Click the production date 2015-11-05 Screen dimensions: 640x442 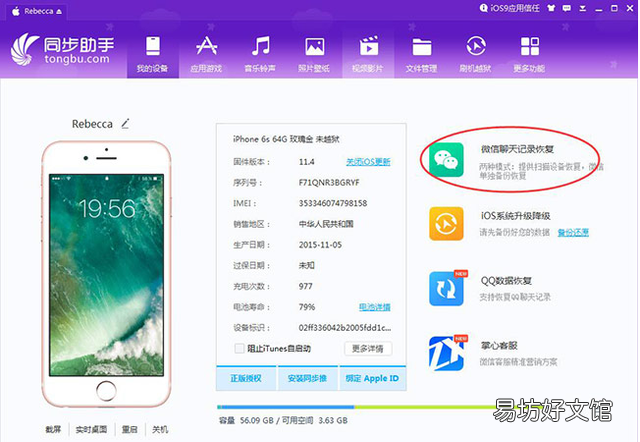pyautogui.click(x=320, y=245)
